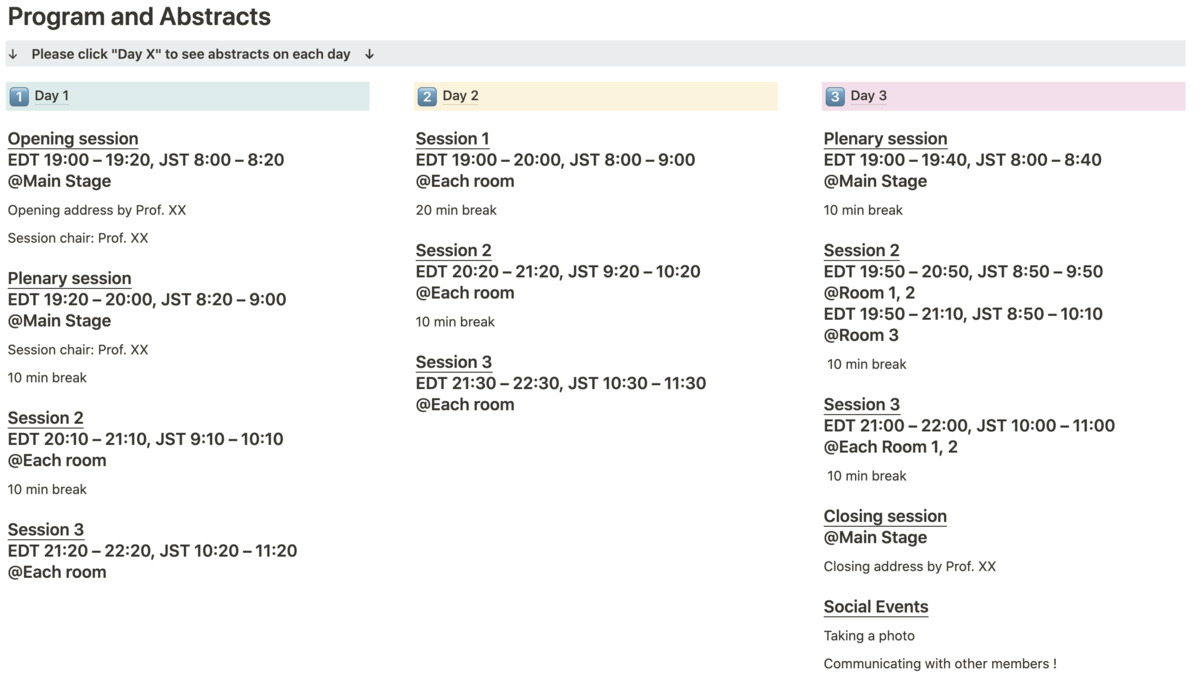Click the number 3 emoji icon beside Day 3

pyautogui.click(x=834, y=96)
